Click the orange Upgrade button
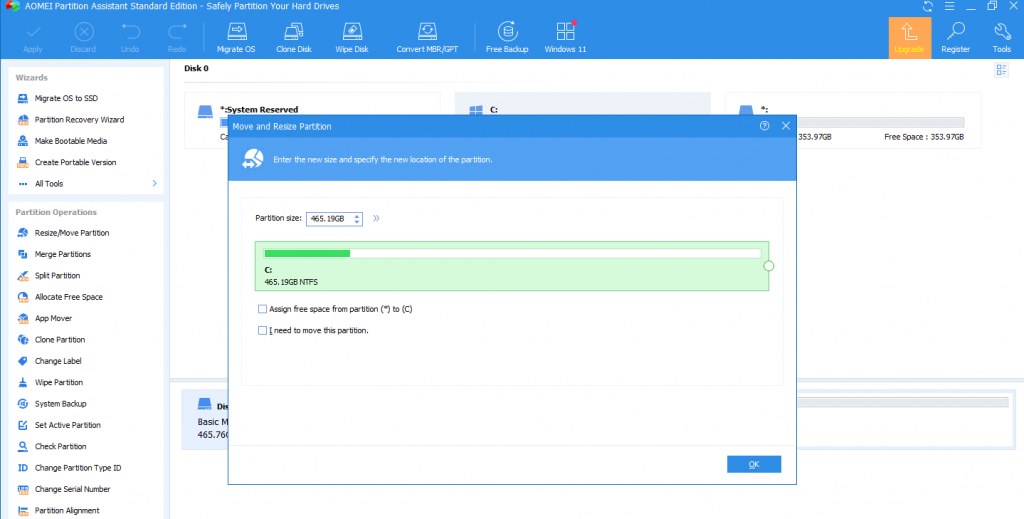This screenshot has width=1024, height=519. click(x=909, y=38)
